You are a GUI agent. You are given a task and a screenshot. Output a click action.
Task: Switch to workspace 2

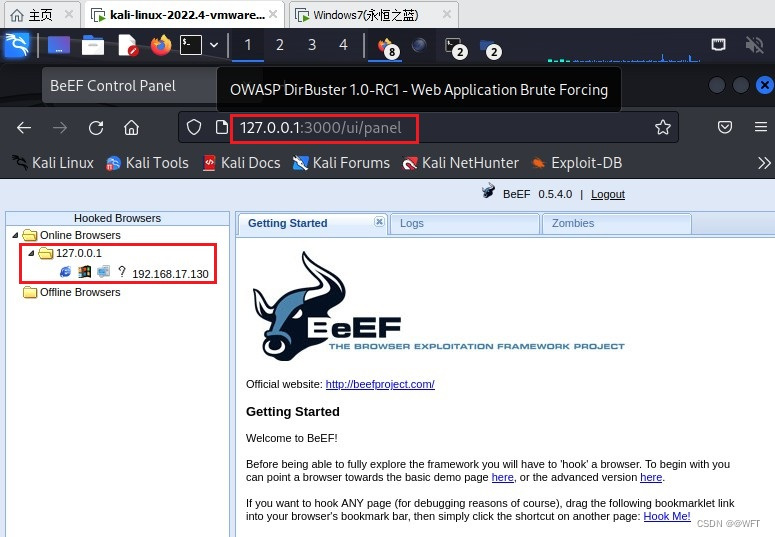tap(280, 45)
